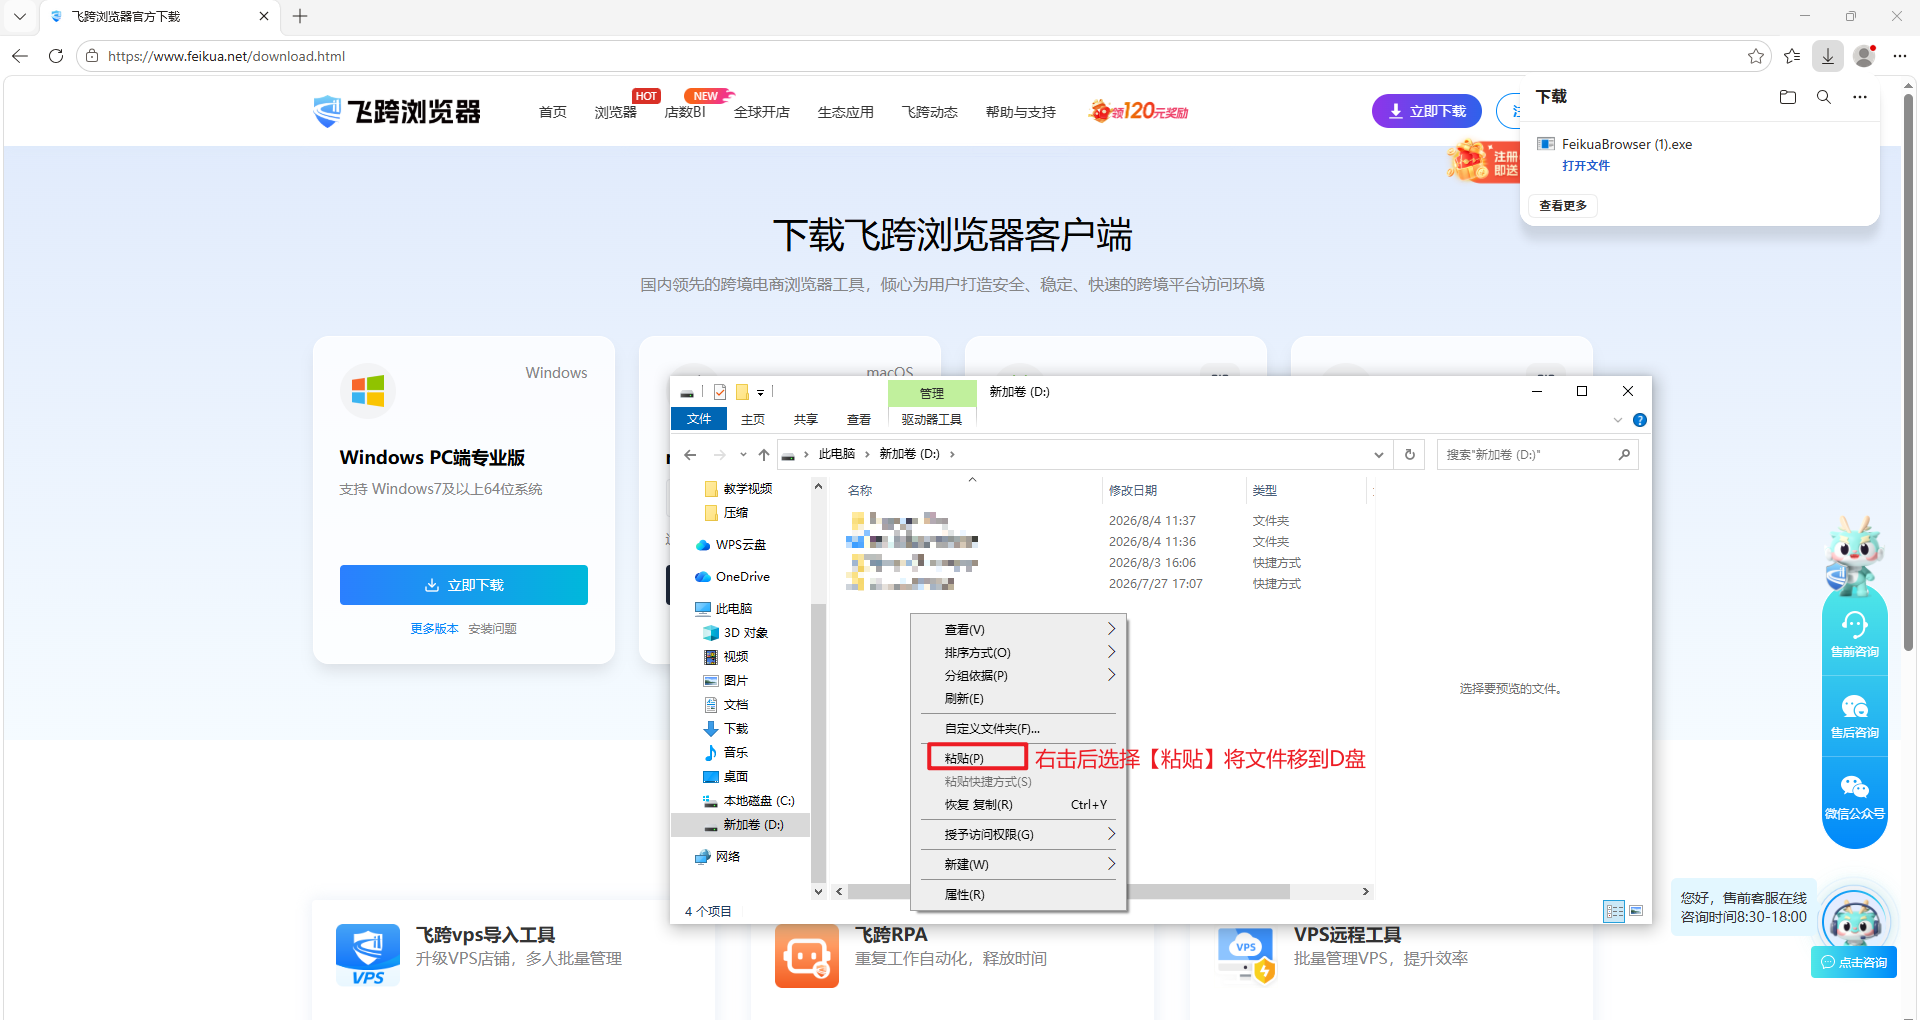Select 本地磁盘 (C:) in the Explorer tree
This screenshot has width=1920, height=1020.
(x=749, y=801)
